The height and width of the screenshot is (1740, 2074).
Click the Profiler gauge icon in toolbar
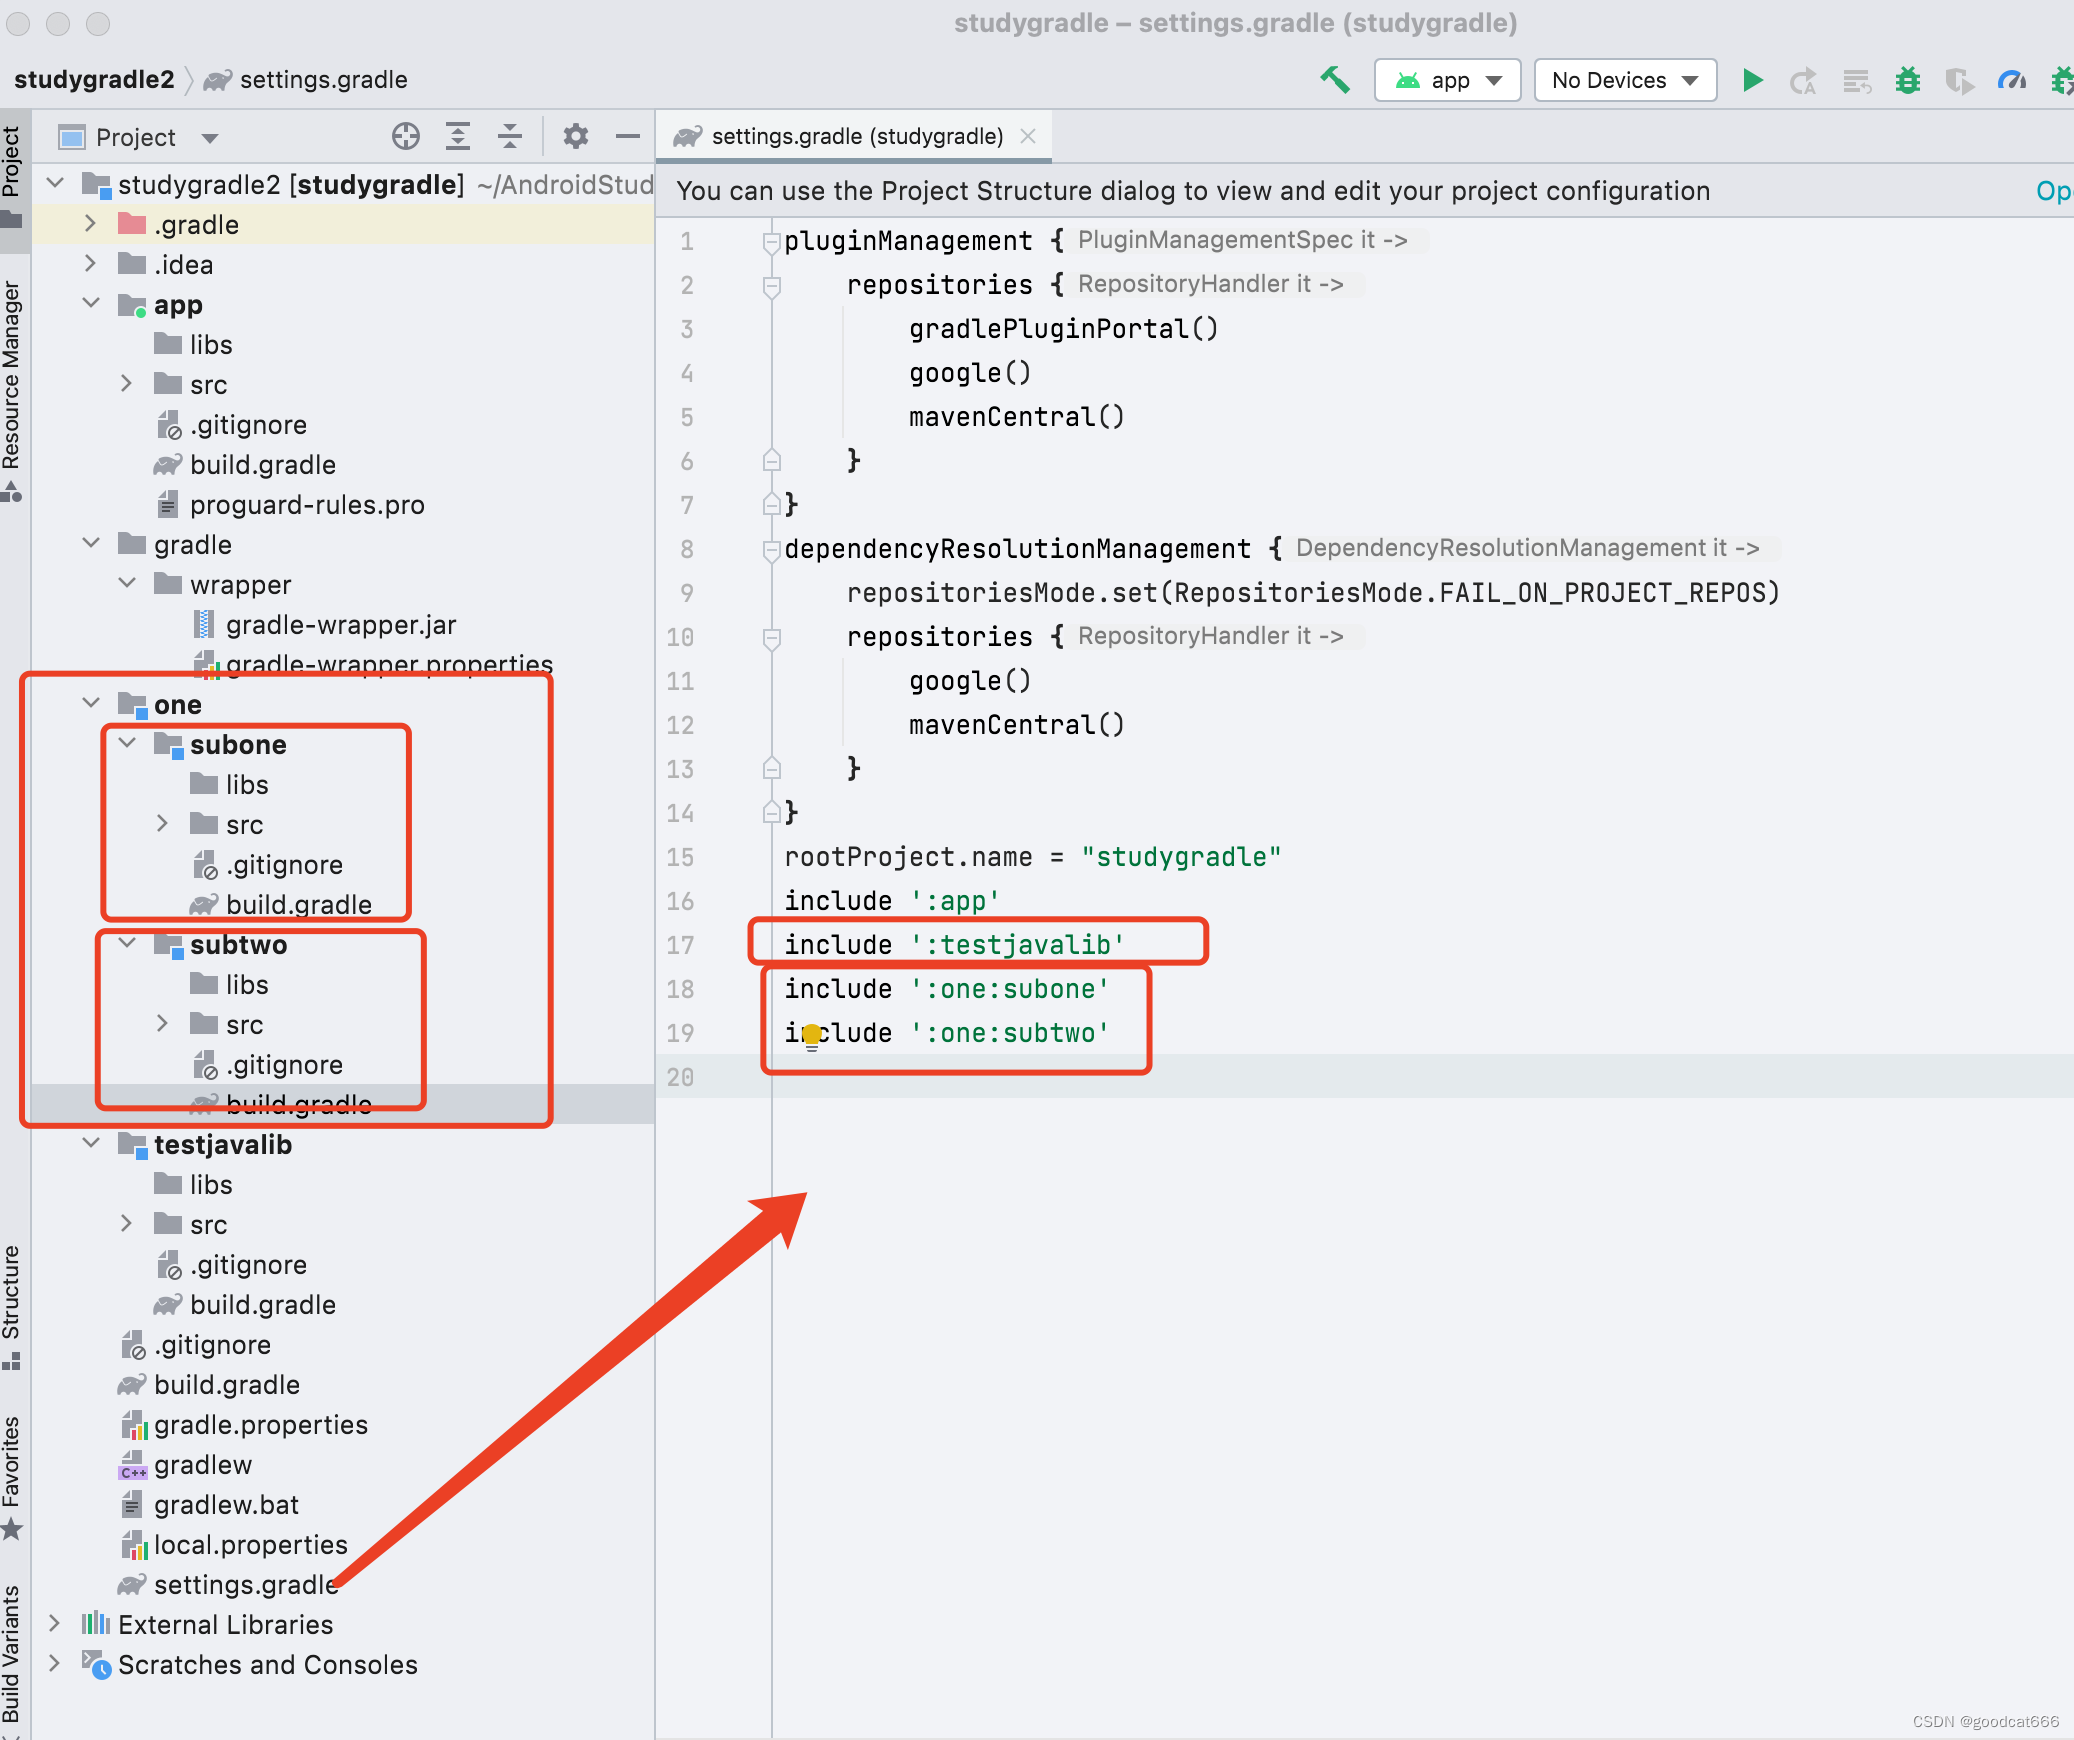[2010, 80]
